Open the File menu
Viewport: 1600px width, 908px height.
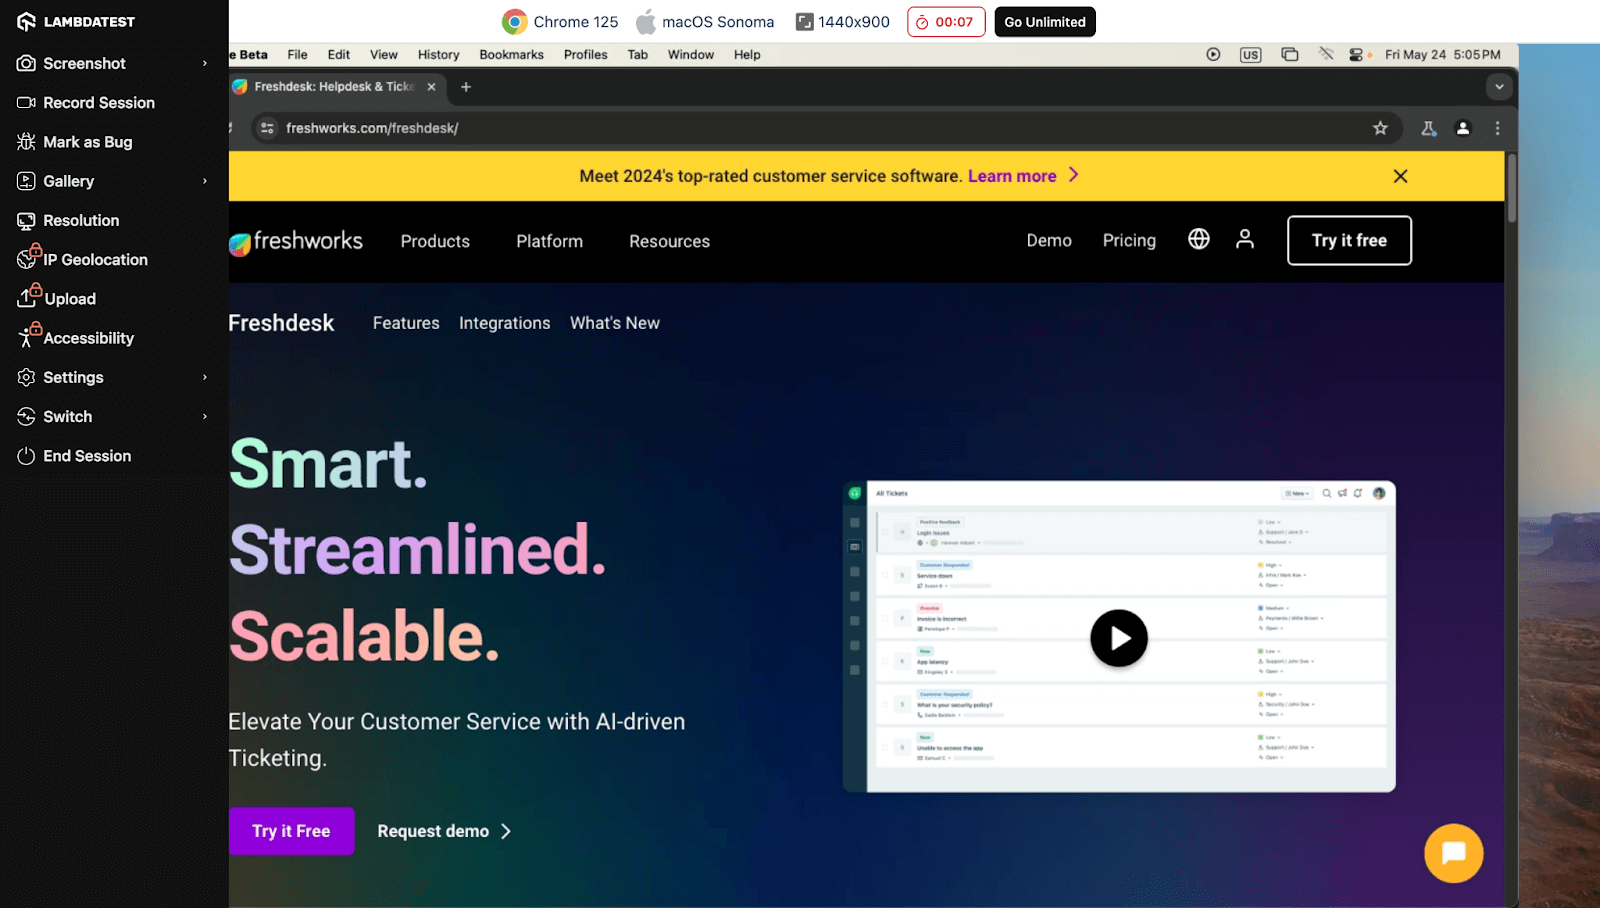(x=297, y=55)
